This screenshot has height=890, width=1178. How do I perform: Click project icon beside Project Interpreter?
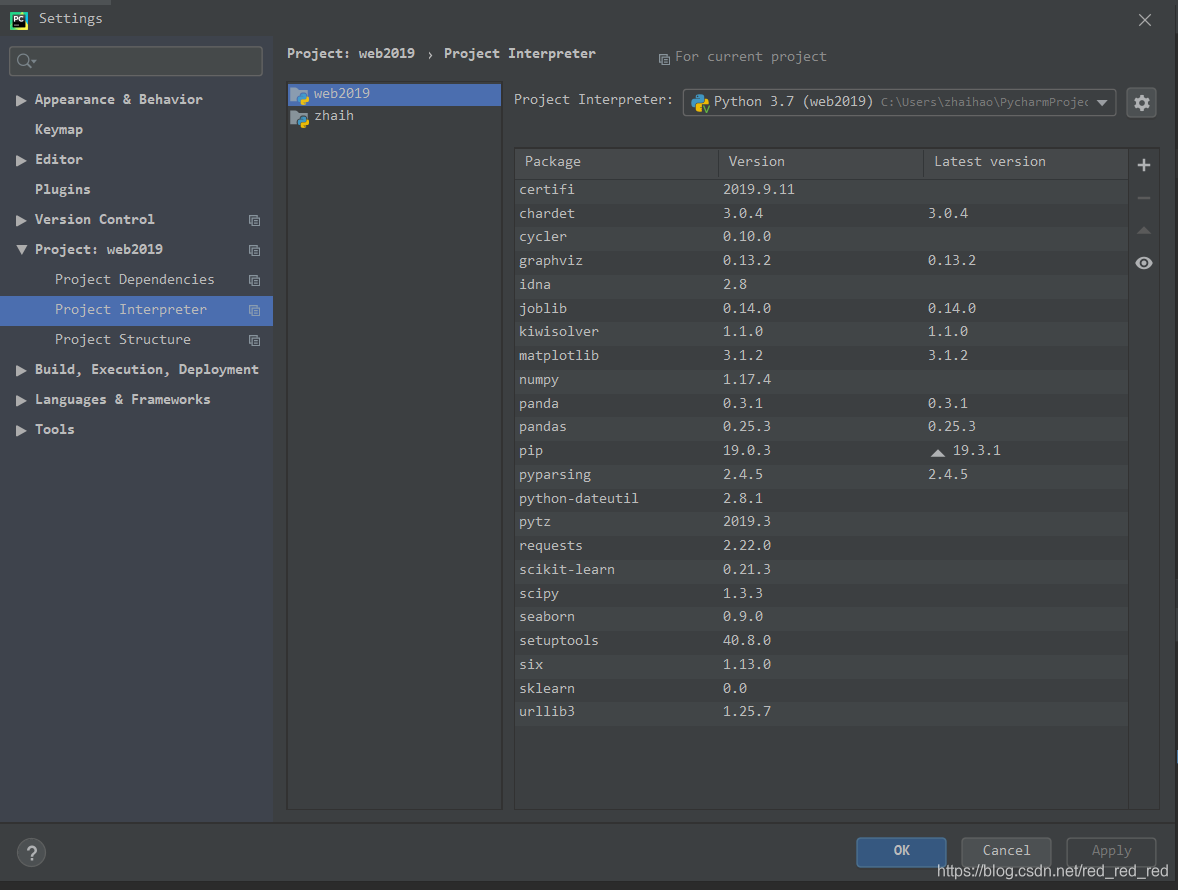tap(255, 310)
